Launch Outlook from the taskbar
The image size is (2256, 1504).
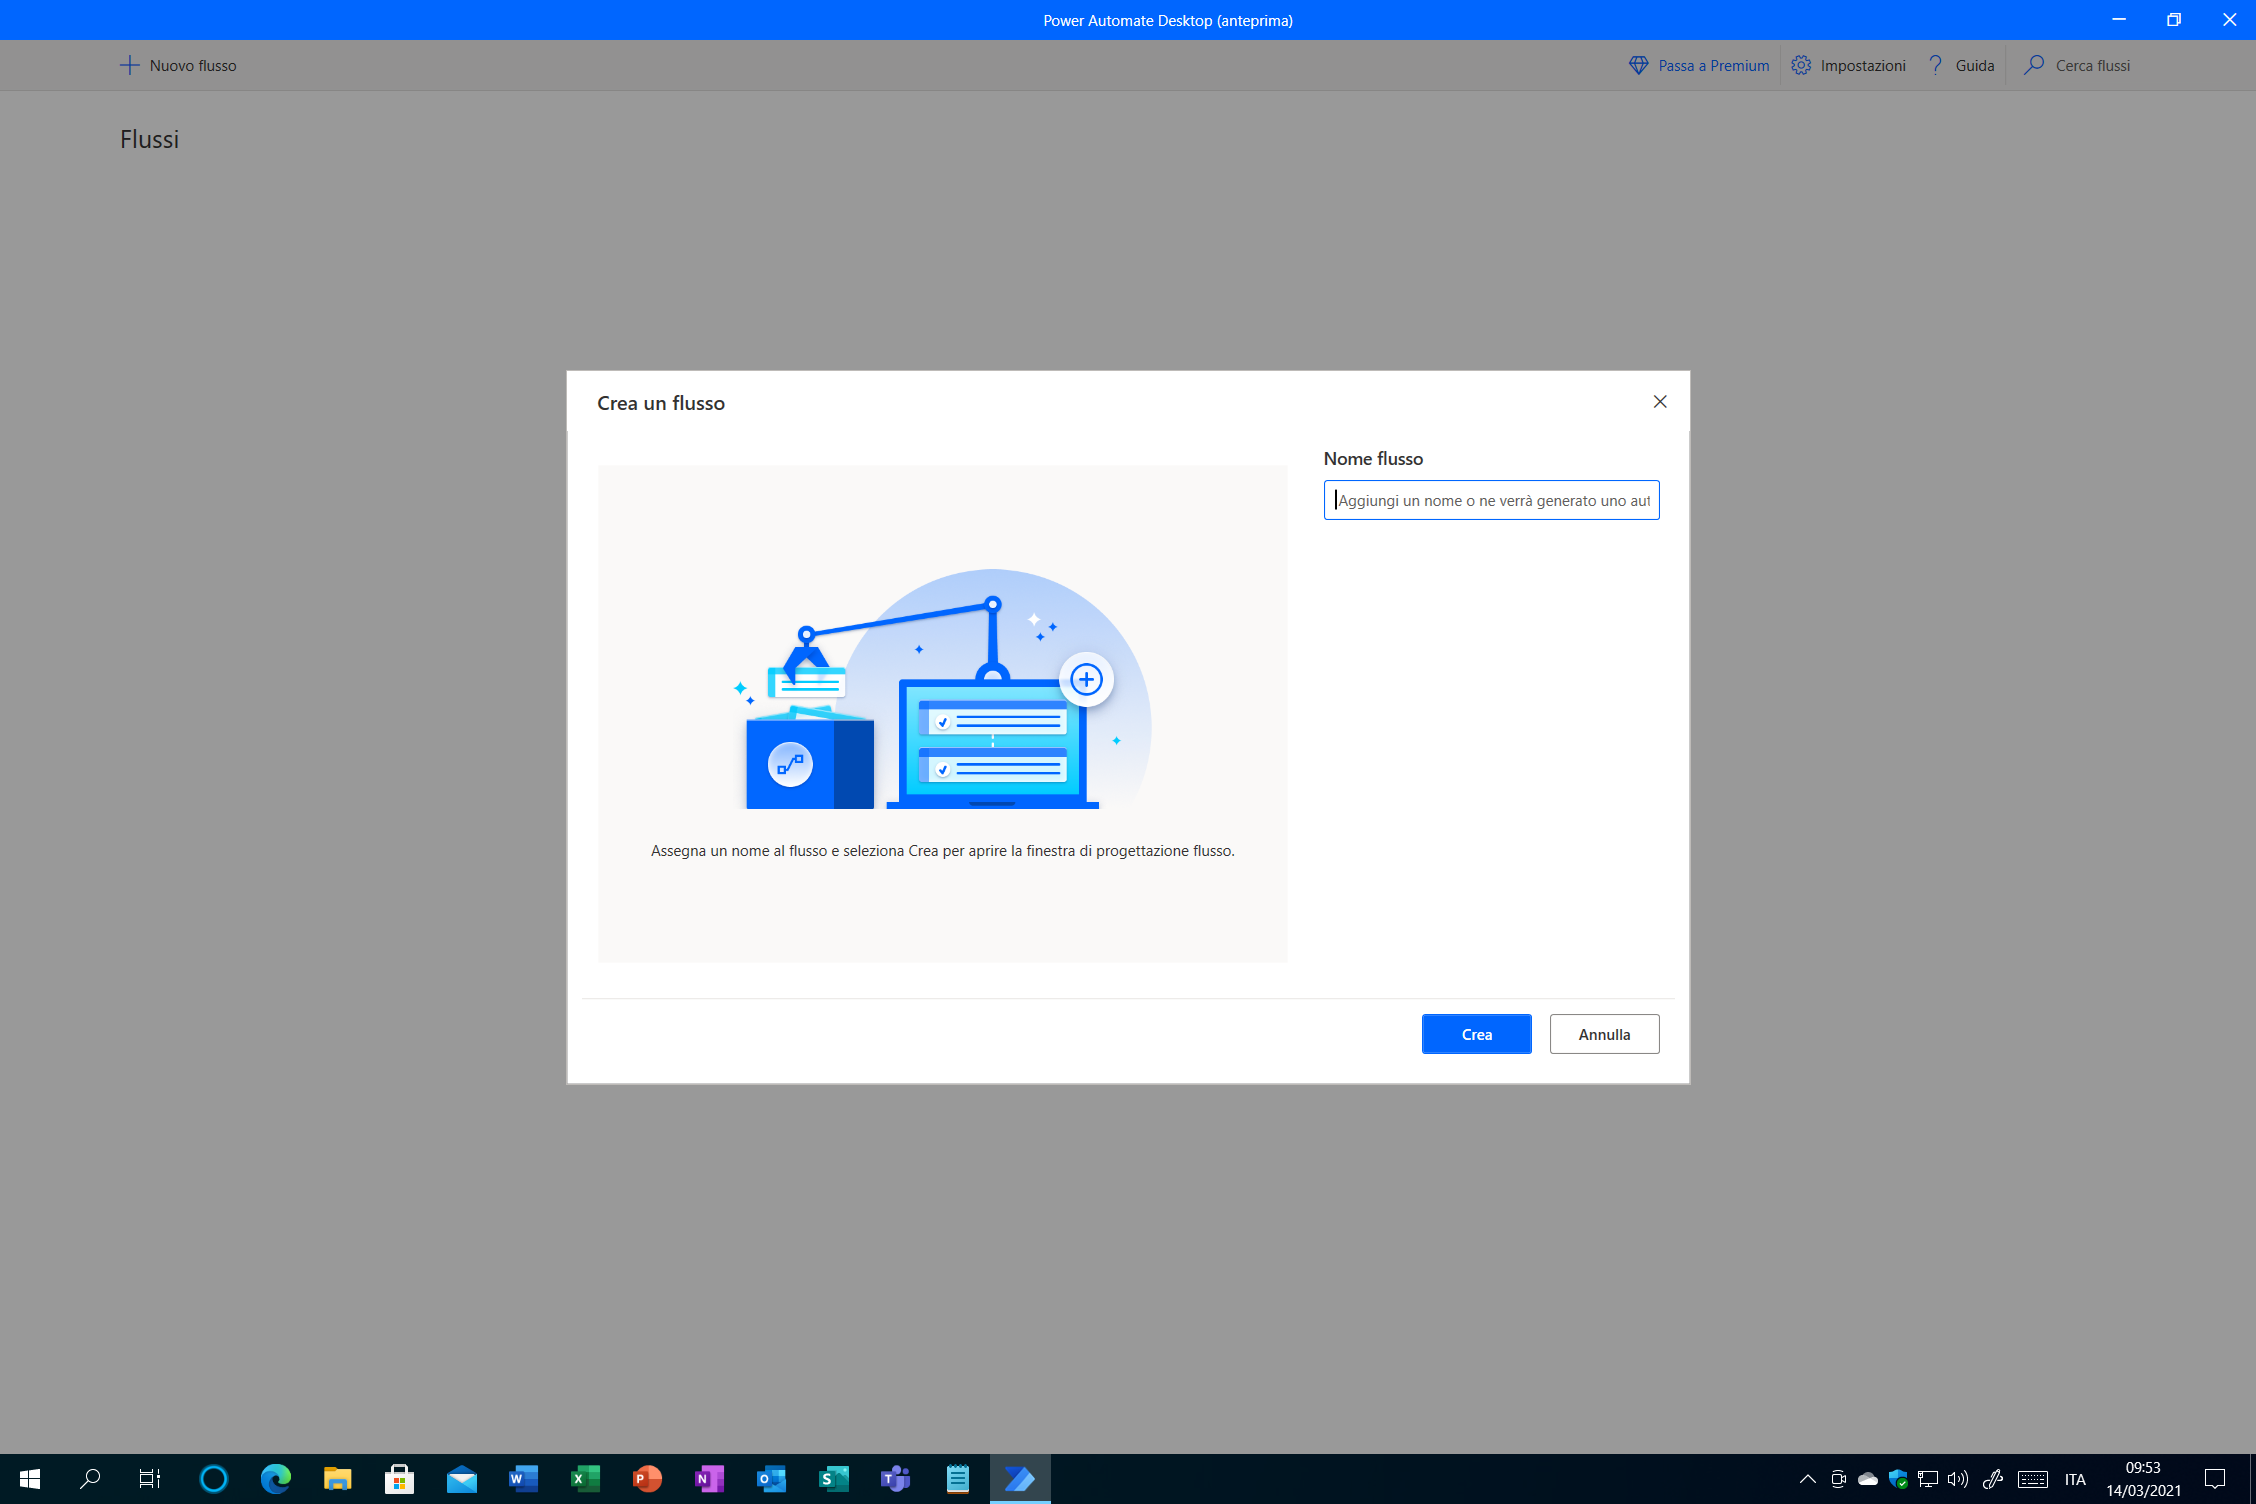[772, 1479]
